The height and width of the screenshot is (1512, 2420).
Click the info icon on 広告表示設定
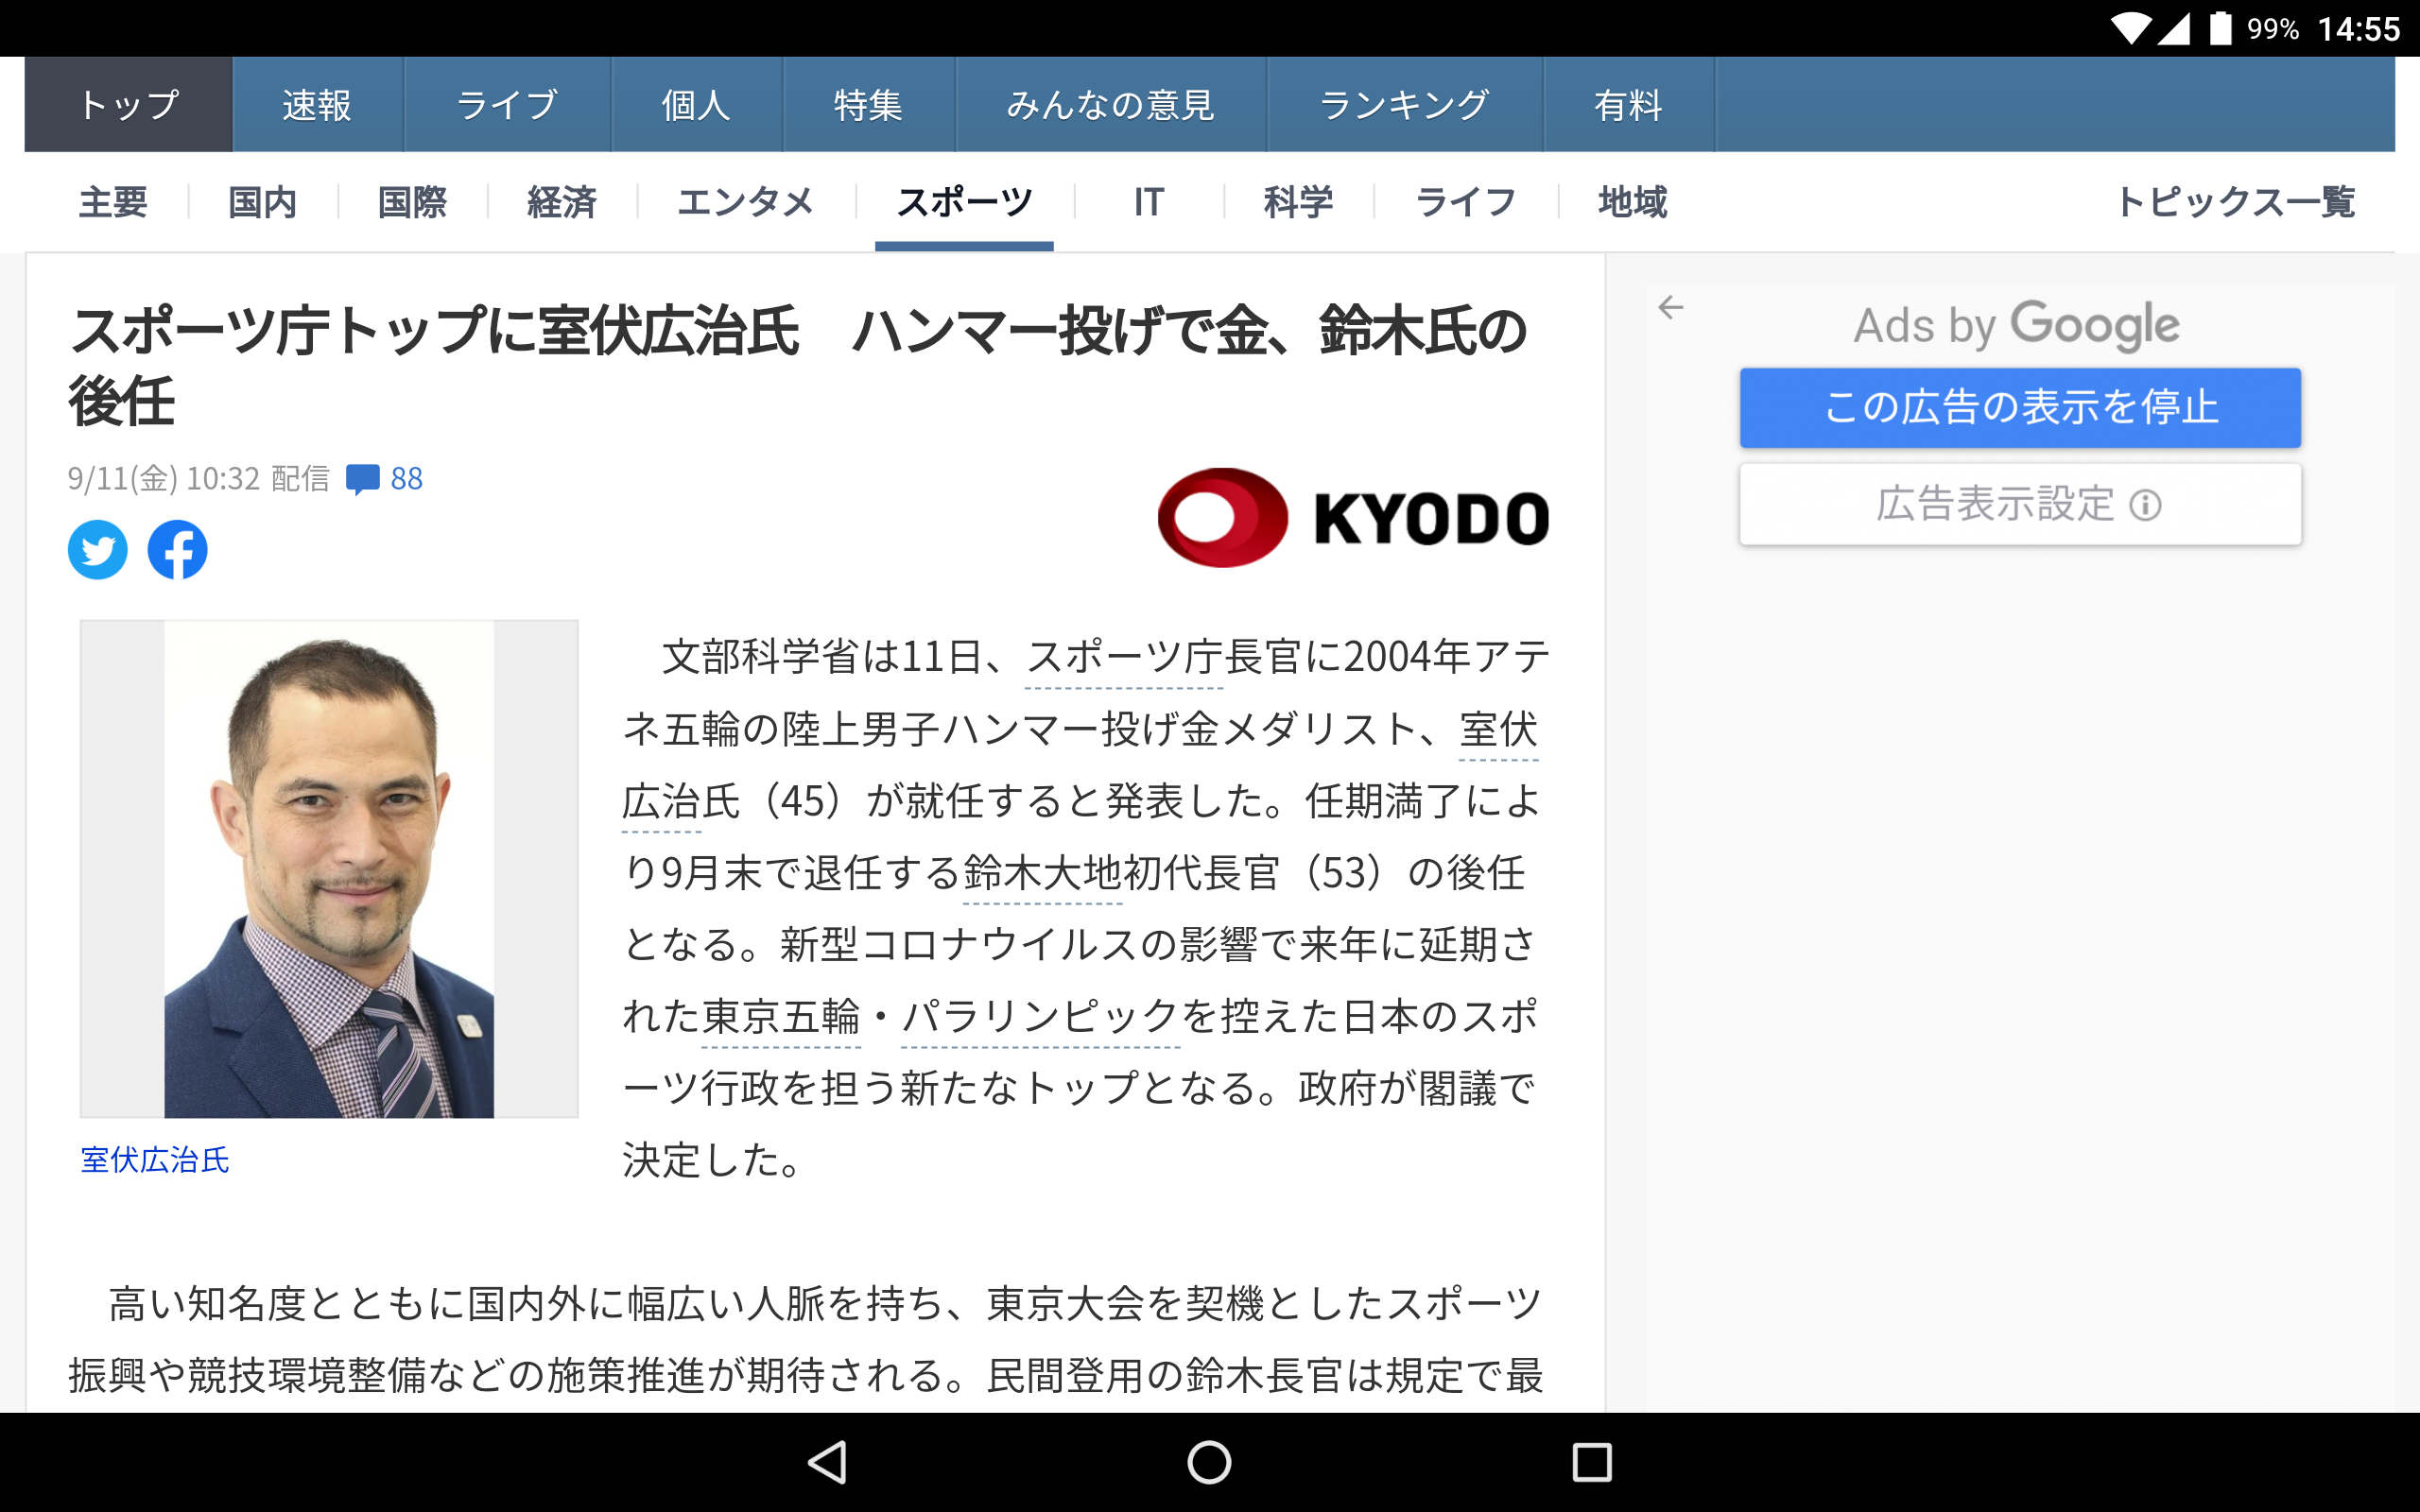(x=2145, y=505)
